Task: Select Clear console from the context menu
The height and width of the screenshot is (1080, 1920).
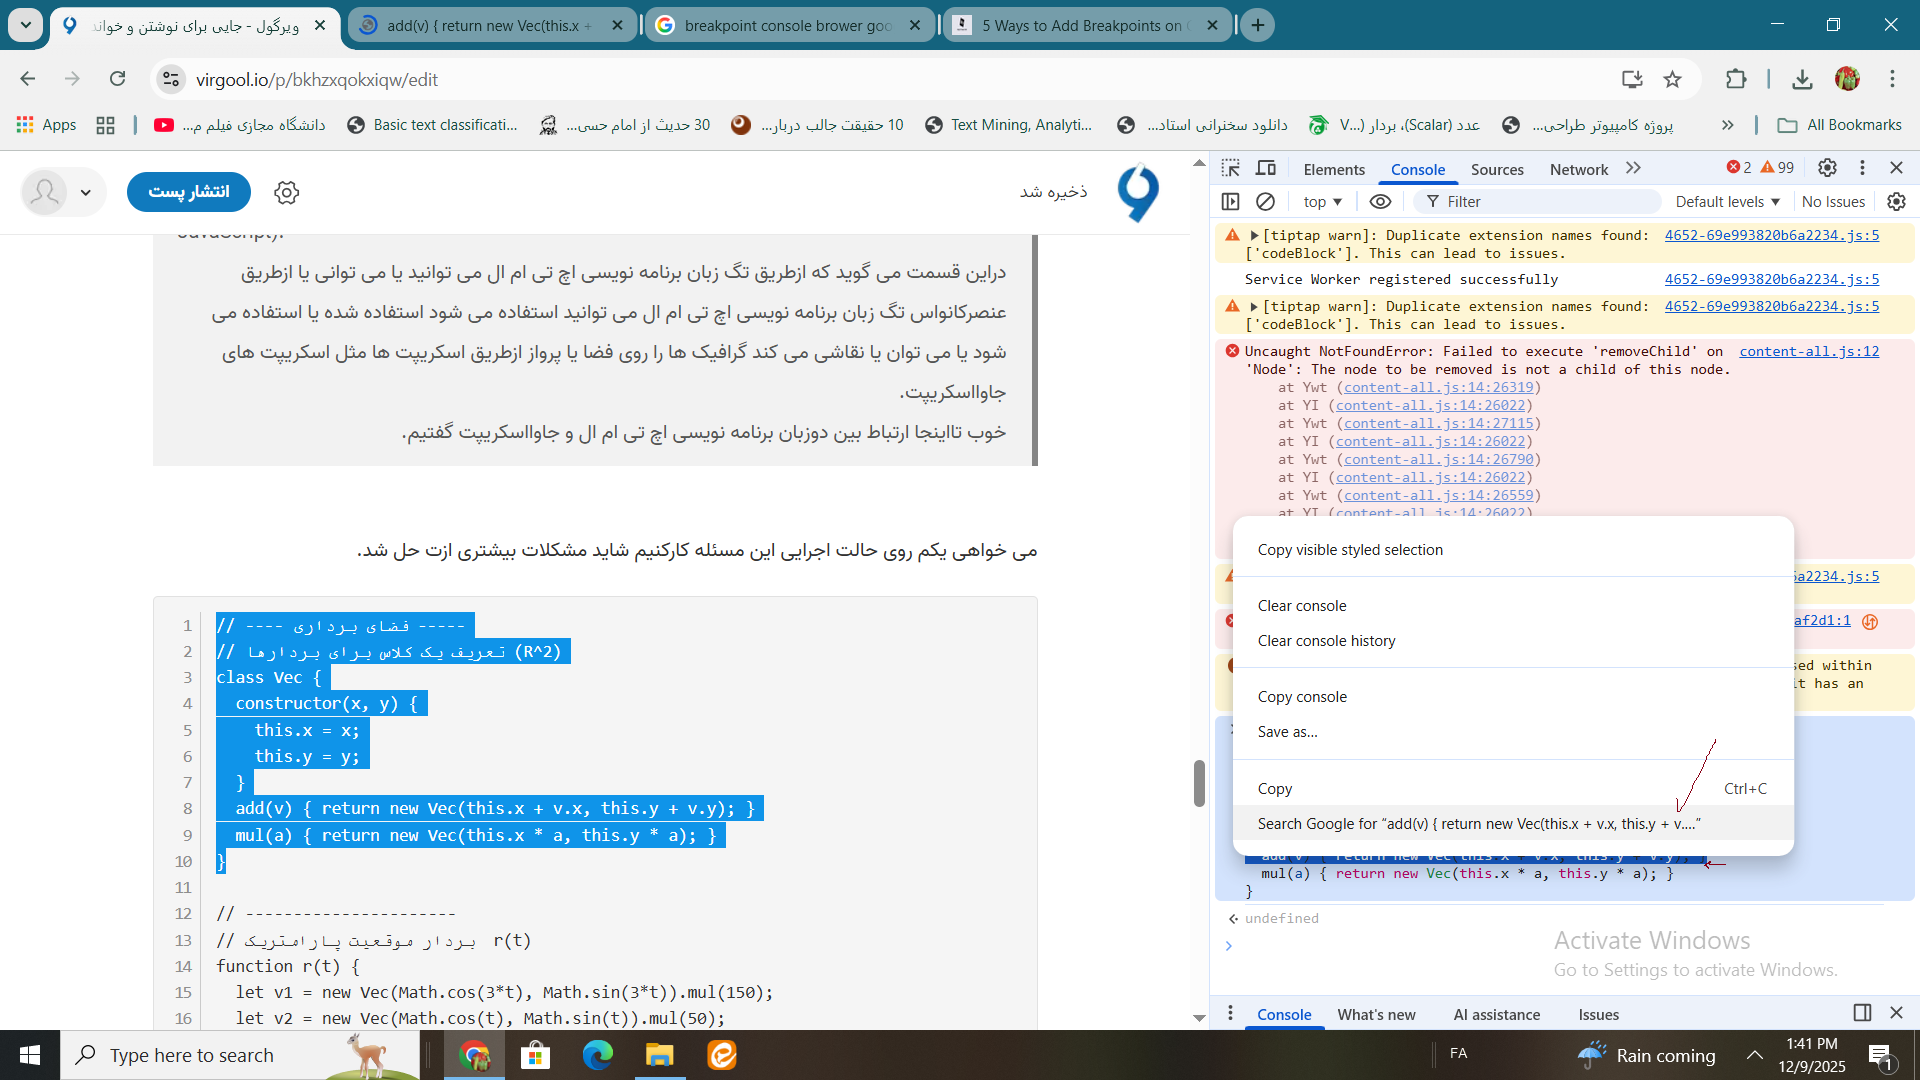Action: [1302, 606]
